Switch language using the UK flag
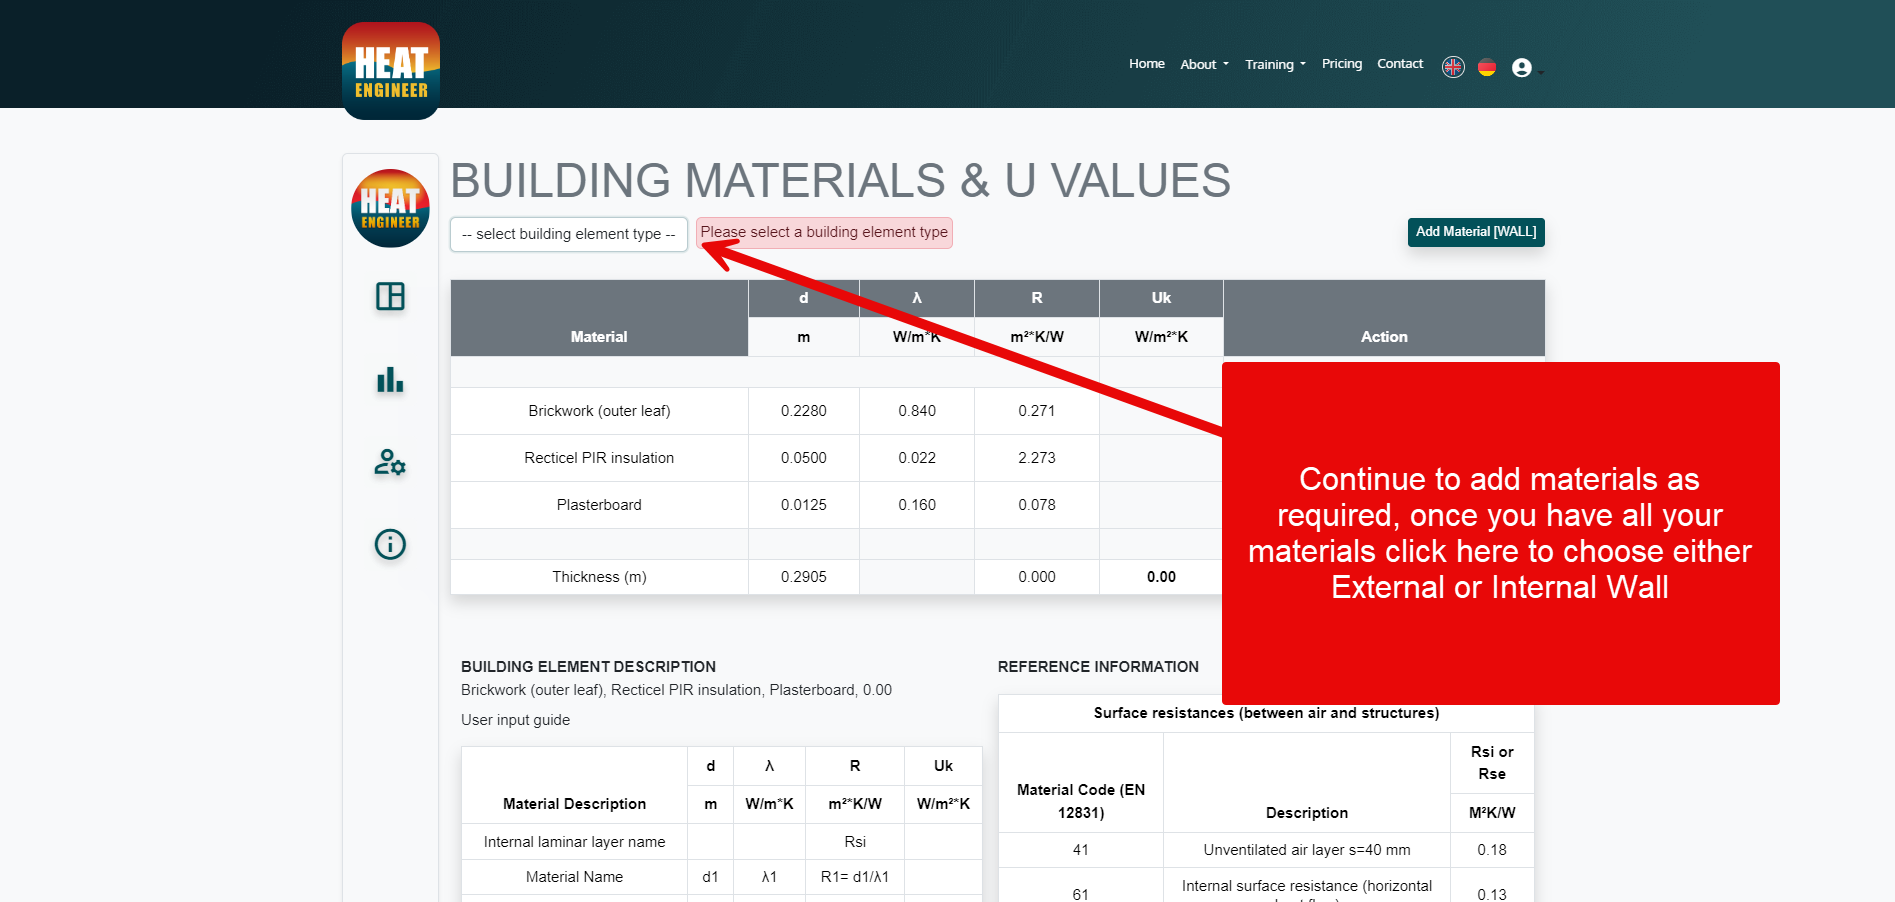The image size is (1895, 902). tap(1453, 66)
